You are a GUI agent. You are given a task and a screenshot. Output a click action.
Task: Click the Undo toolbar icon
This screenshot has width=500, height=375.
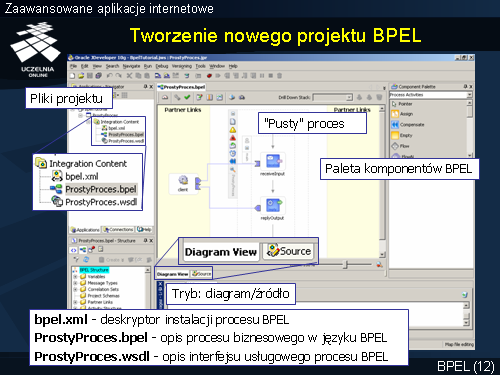point(109,76)
